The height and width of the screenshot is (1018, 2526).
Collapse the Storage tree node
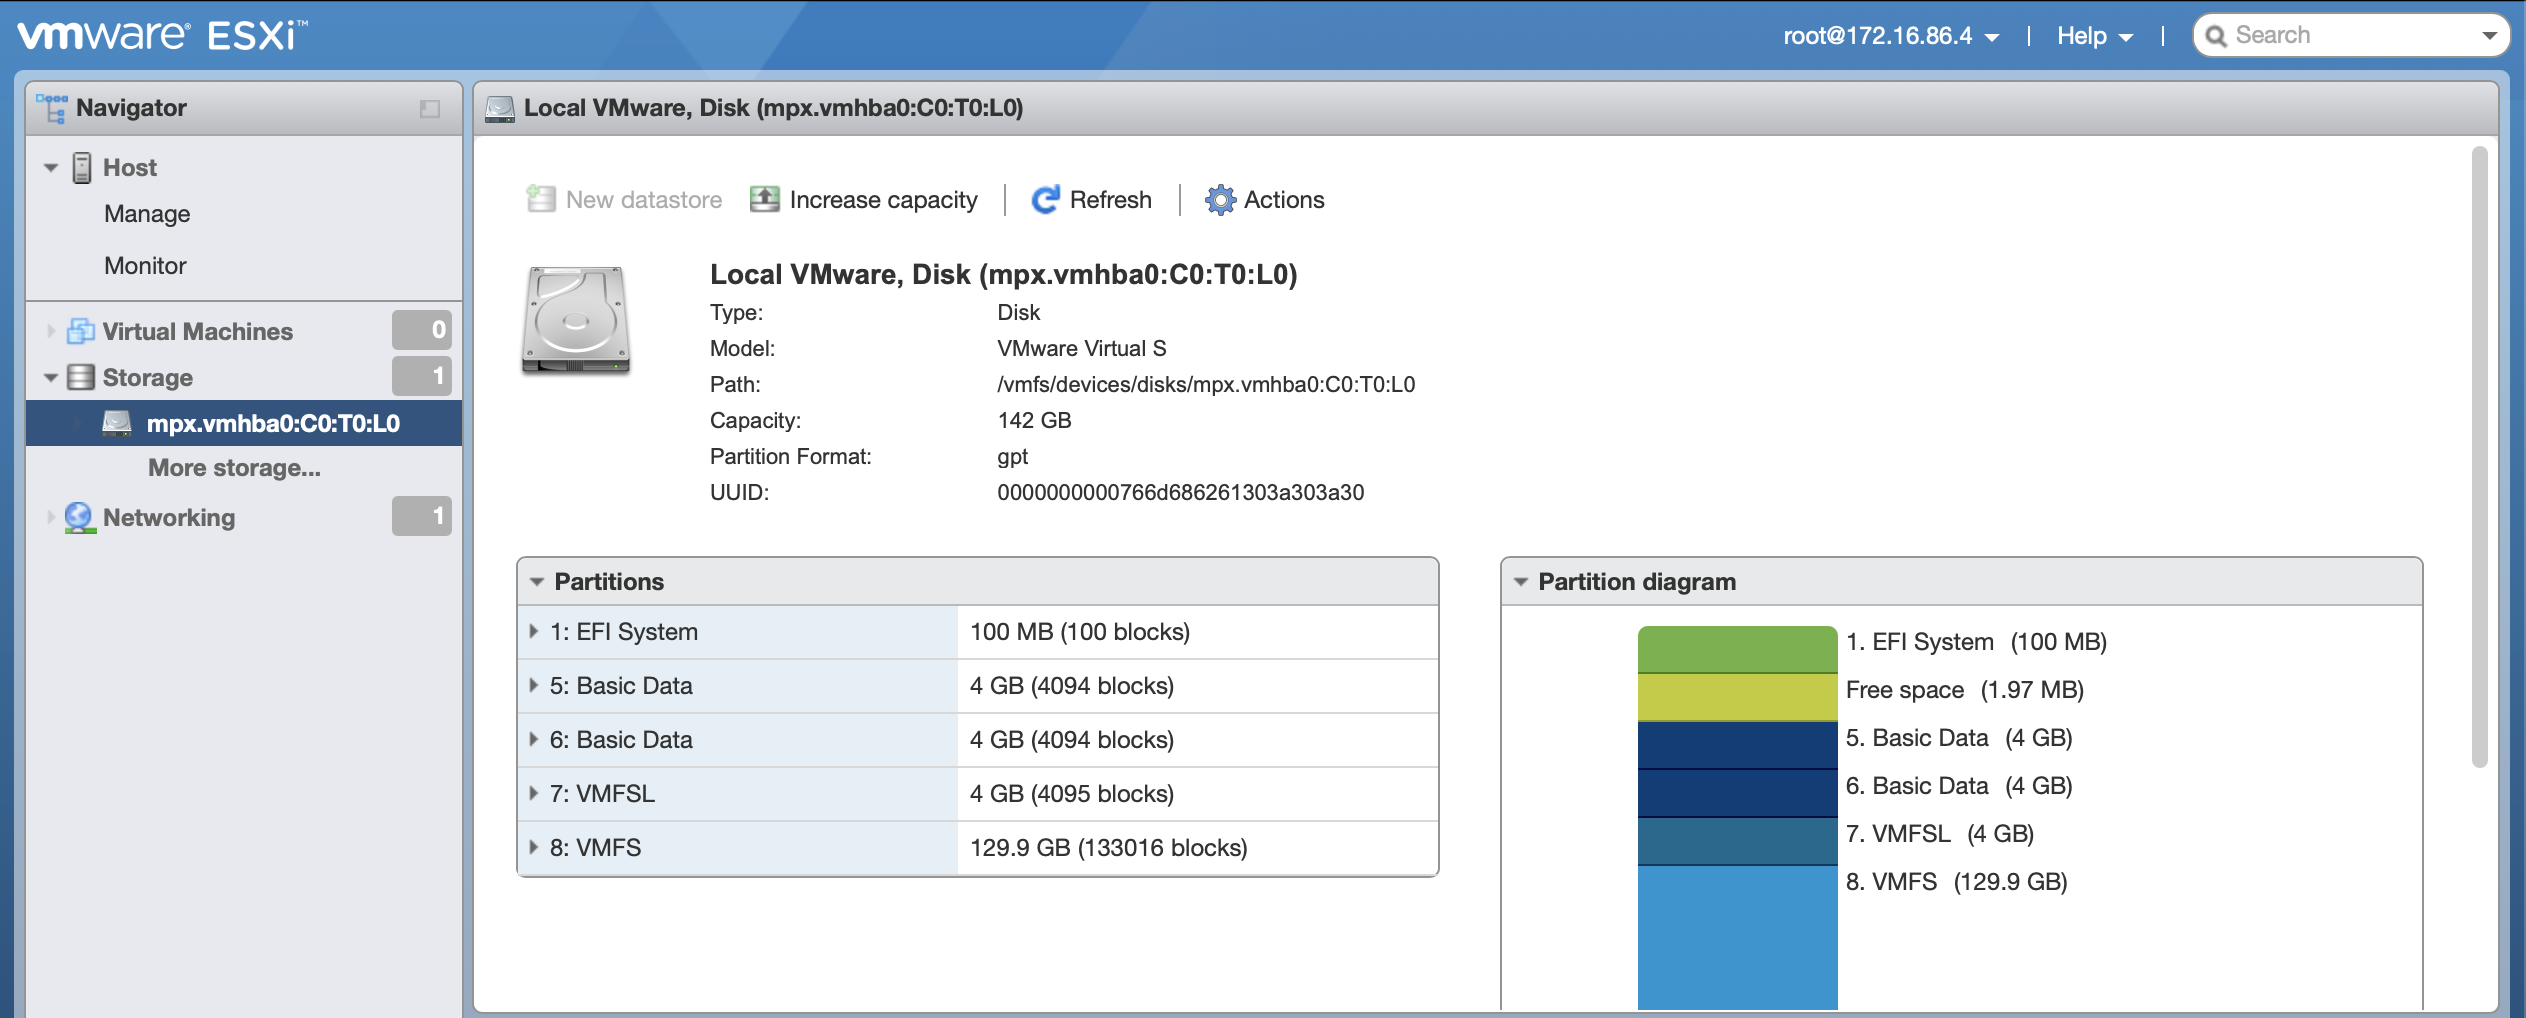(51, 378)
